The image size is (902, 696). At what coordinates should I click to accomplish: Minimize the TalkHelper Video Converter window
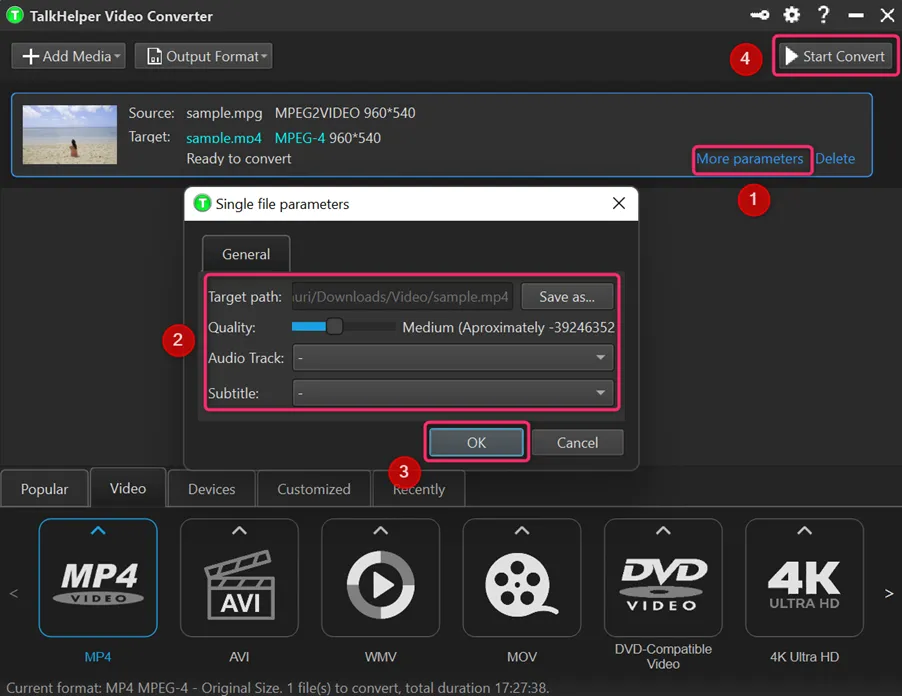(x=855, y=16)
